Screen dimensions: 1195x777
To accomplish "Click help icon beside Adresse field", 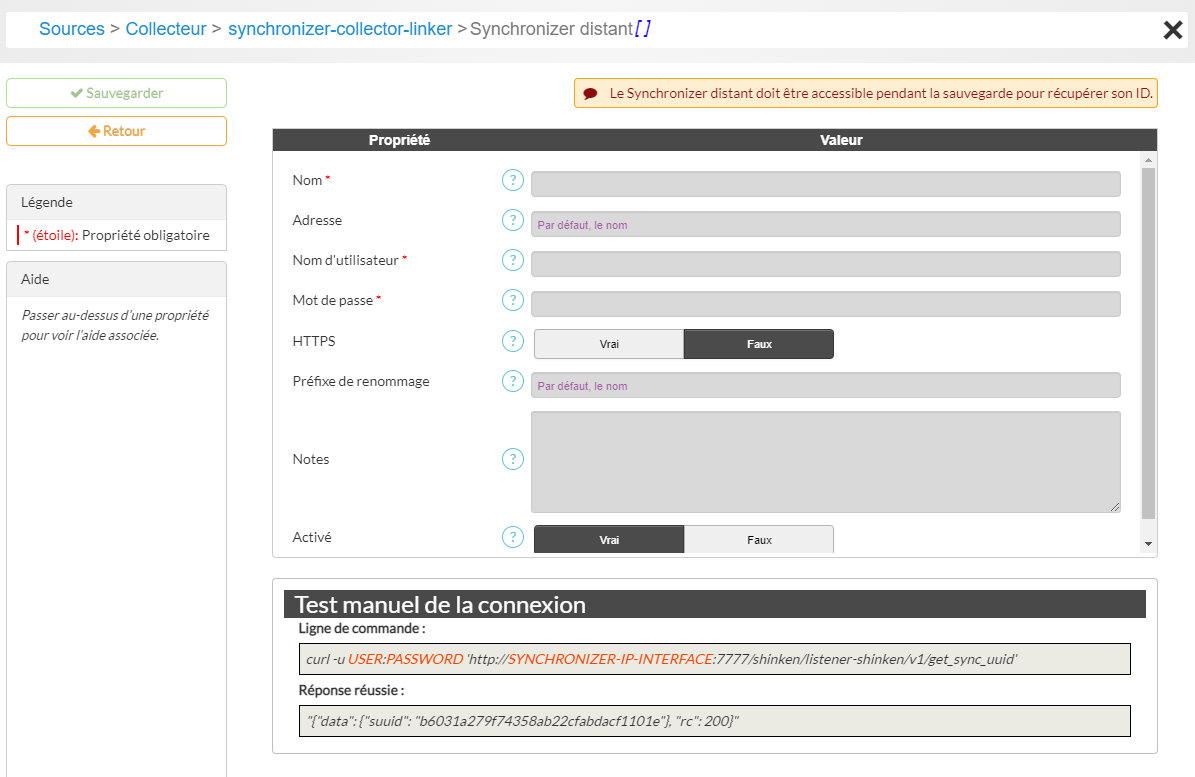I will [512, 220].
